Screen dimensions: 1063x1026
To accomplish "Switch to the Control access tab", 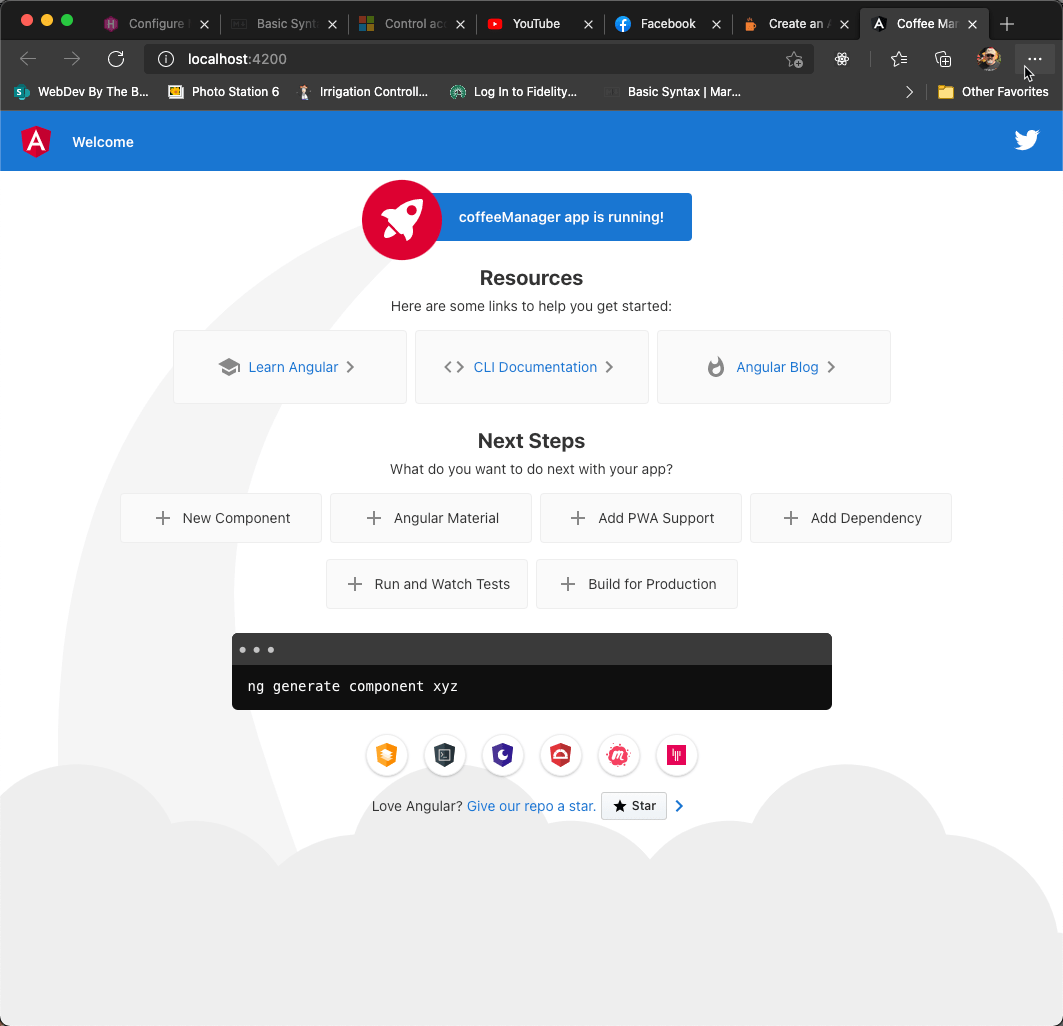I will (413, 24).
